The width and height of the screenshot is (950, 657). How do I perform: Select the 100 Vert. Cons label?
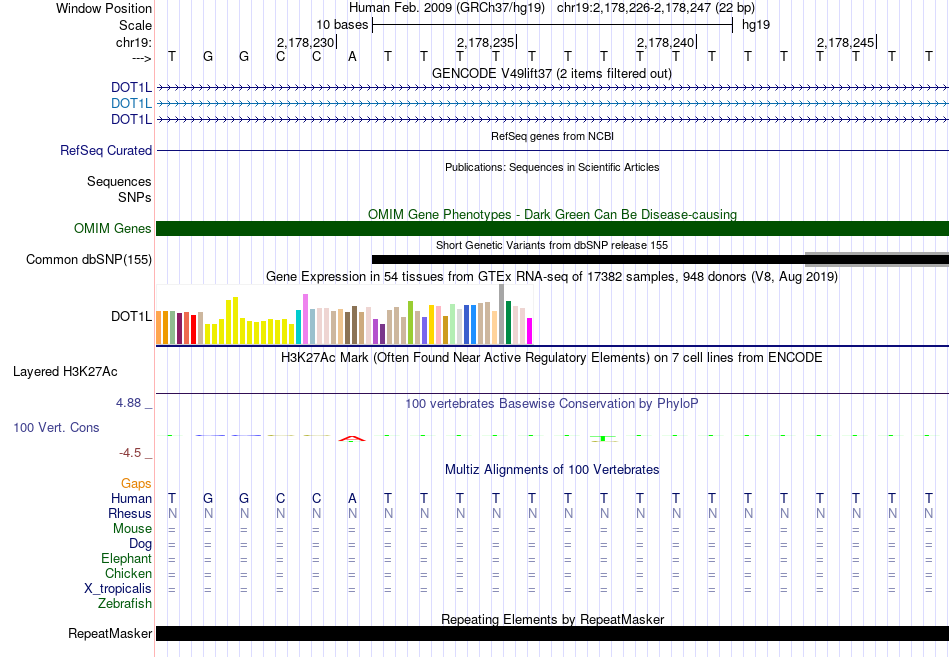56,428
